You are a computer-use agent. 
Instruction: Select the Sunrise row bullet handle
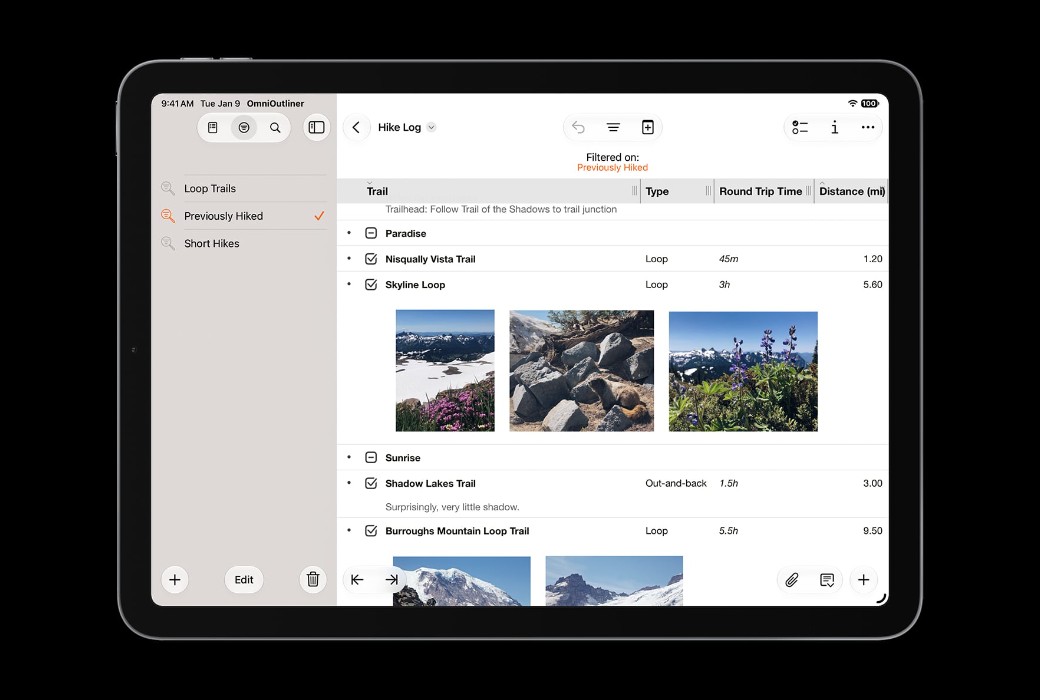[x=349, y=458]
